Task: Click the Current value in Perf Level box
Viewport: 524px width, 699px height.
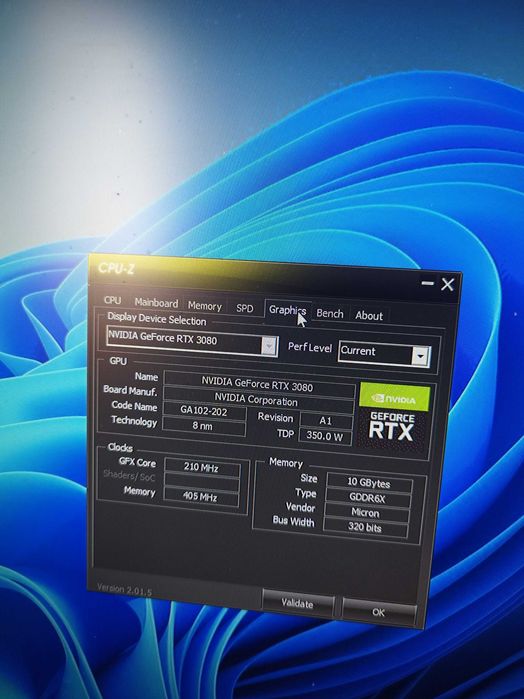Action: 358,351
